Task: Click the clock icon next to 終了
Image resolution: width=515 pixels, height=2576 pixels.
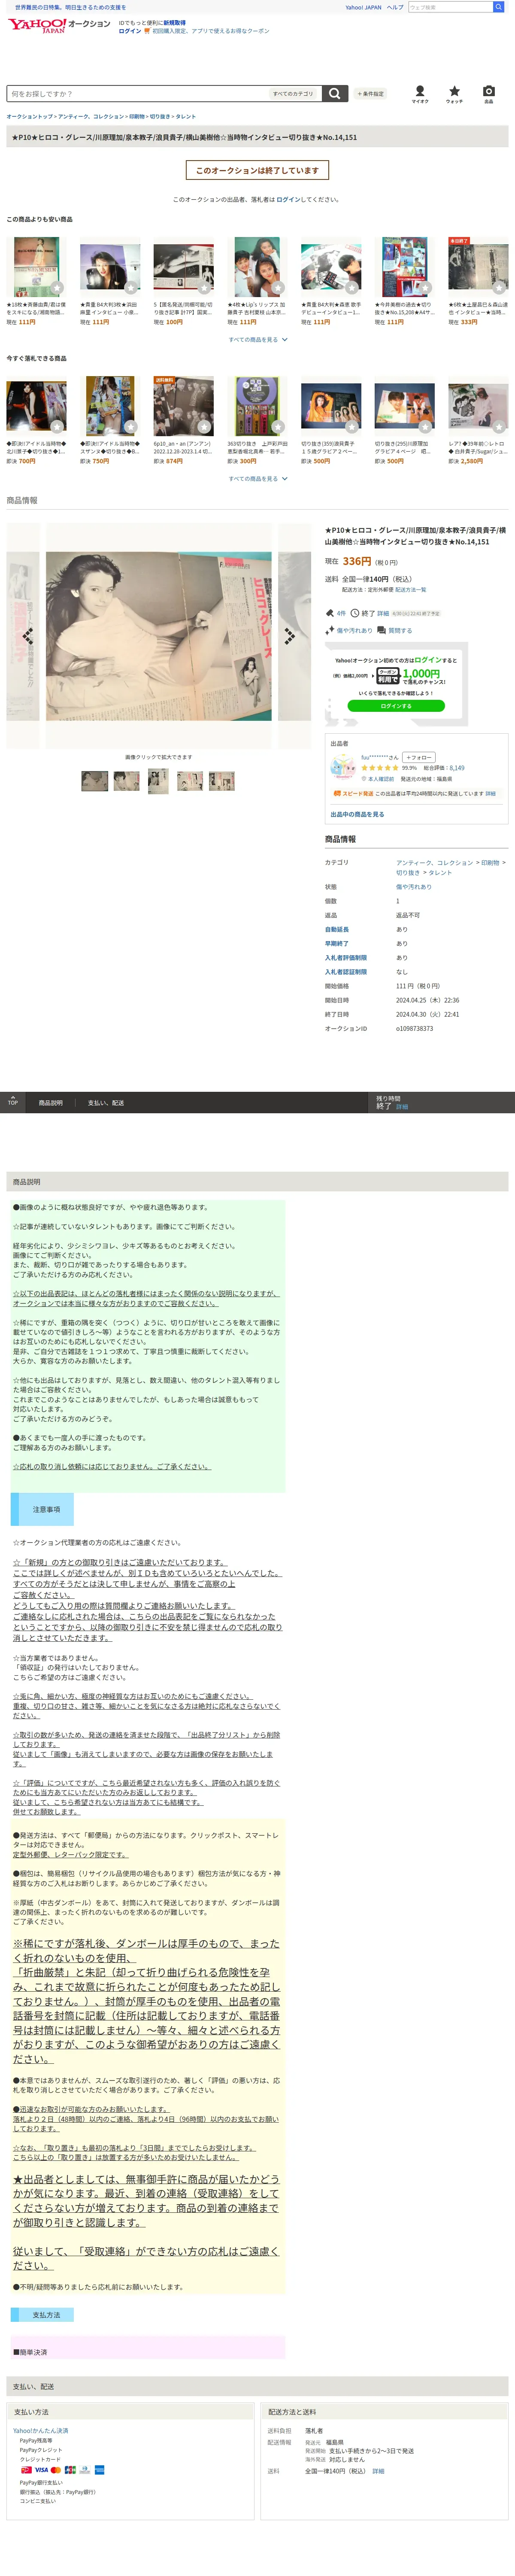Action: [355, 613]
